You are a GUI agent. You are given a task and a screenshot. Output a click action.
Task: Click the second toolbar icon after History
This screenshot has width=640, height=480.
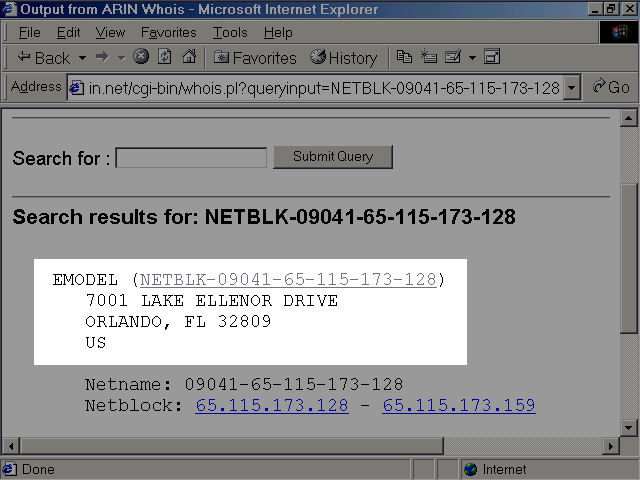[429, 56]
